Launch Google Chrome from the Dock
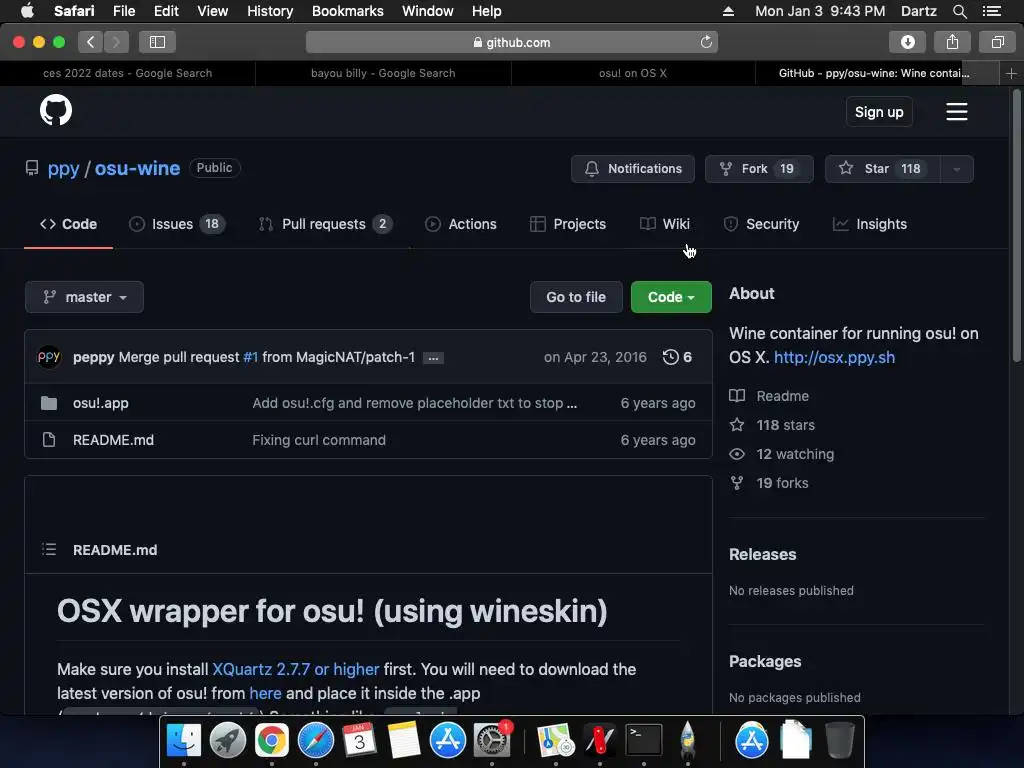The image size is (1024, 768). (272, 741)
